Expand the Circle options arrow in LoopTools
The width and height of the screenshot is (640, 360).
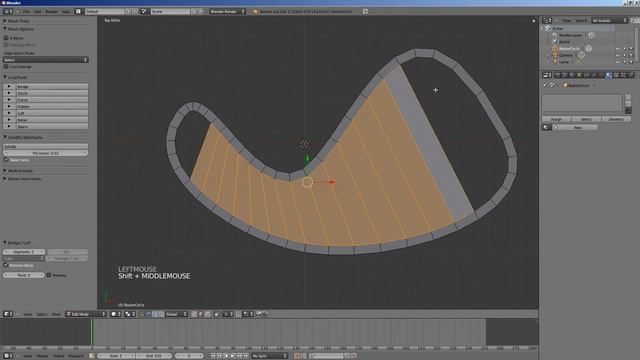pos(9,93)
